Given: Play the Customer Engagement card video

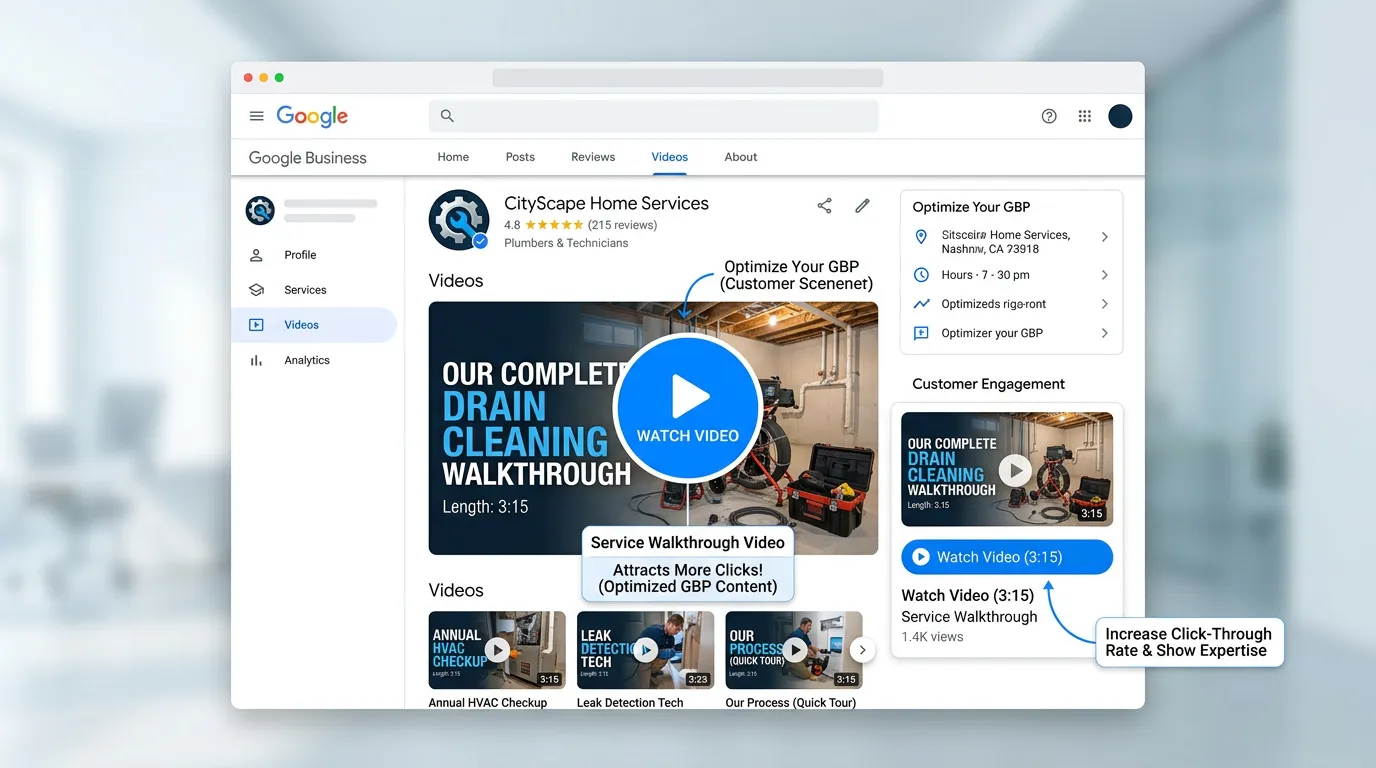Looking at the screenshot, I should coord(1015,470).
